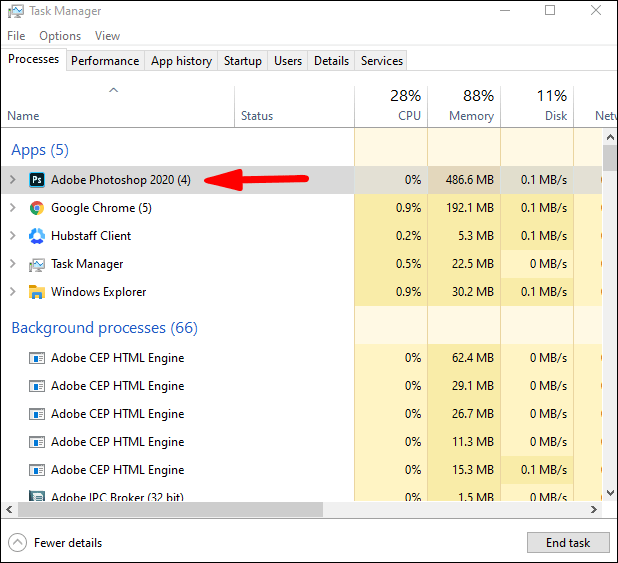Sort by the Status column header
618x563 pixels.
point(294,107)
